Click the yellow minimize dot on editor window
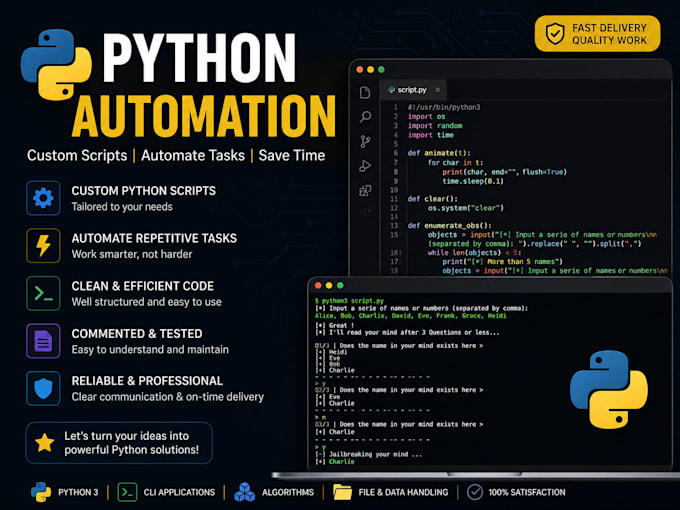This screenshot has height=510, width=680. point(370,69)
